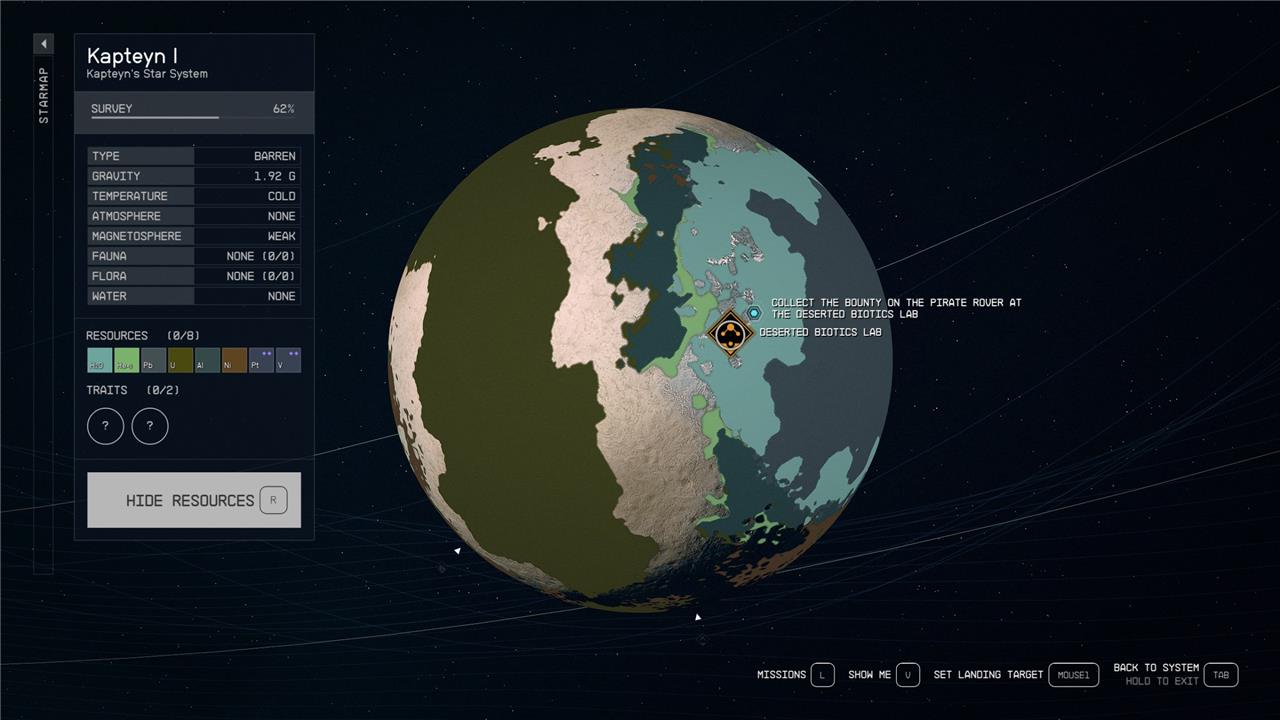Select the V vanadium resource tile
The width and height of the screenshot is (1280, 720).
pyautogui.click(x=288, y=360)
